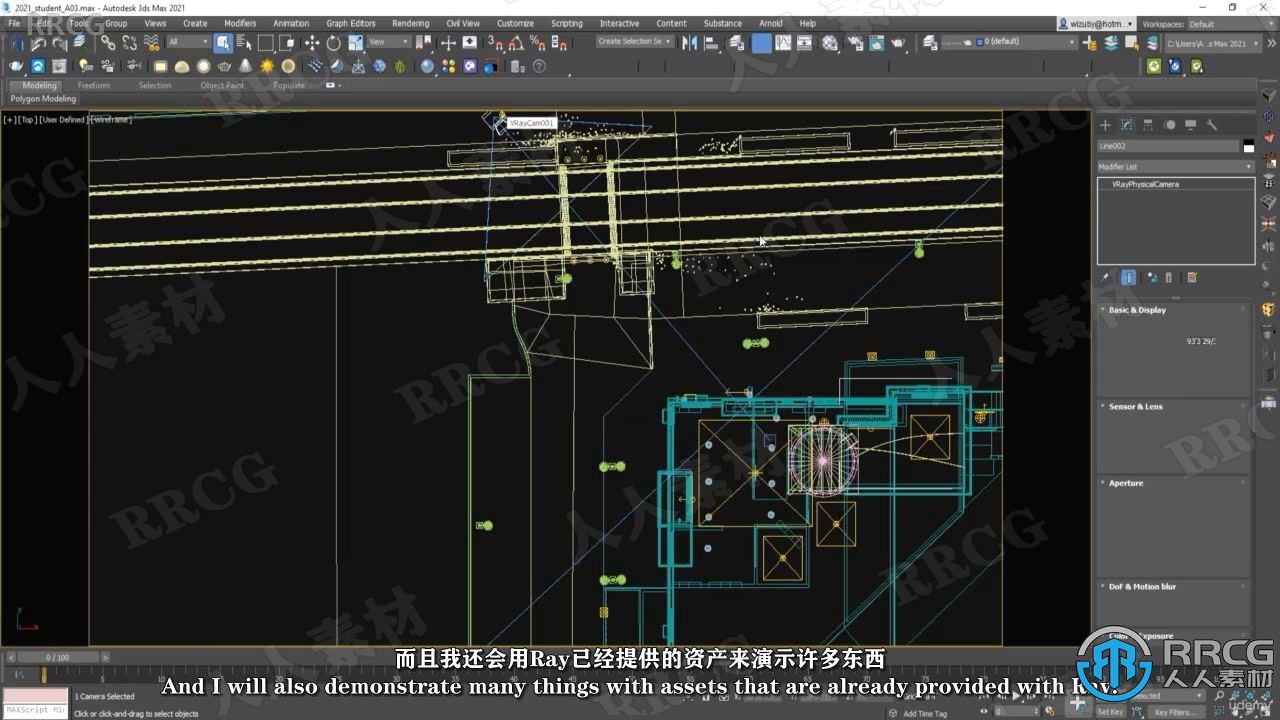Click the Line002 object name field
Image resolution: width=1280 pixels, height=720 pixels.
(x=1168, y=146)
